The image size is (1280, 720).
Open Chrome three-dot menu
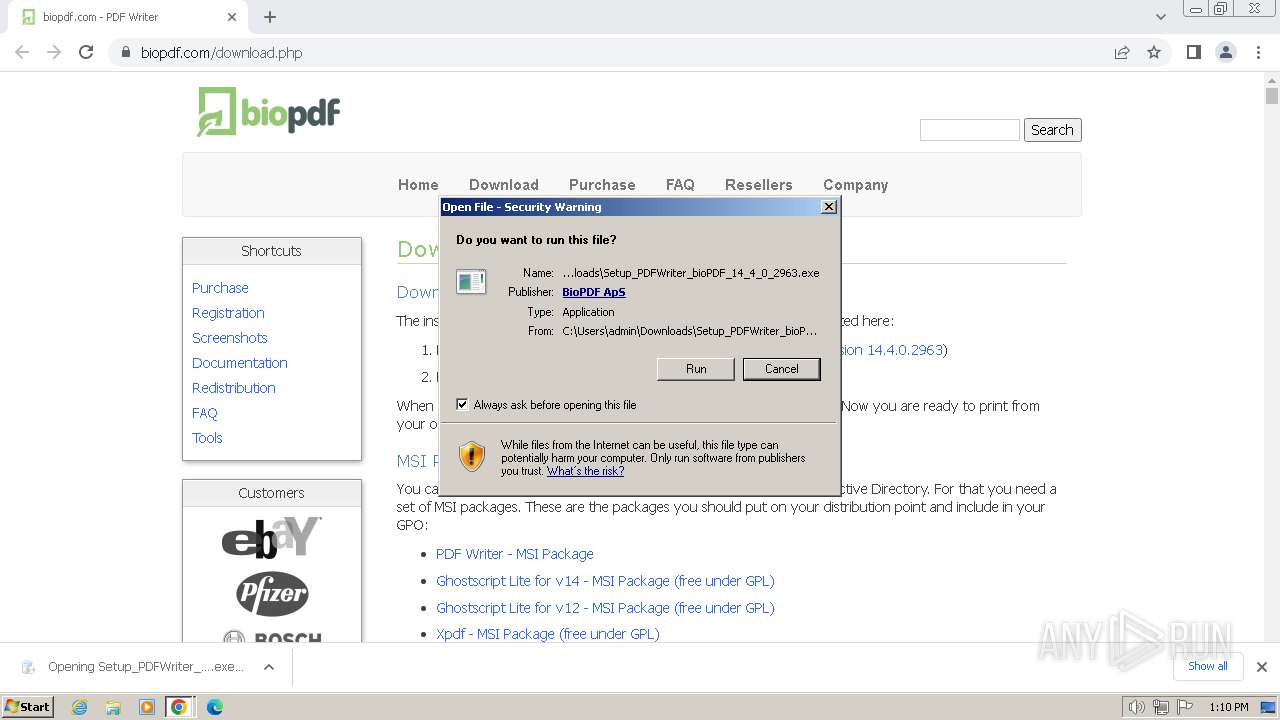pyautogui.click(x=1258, y=52)
